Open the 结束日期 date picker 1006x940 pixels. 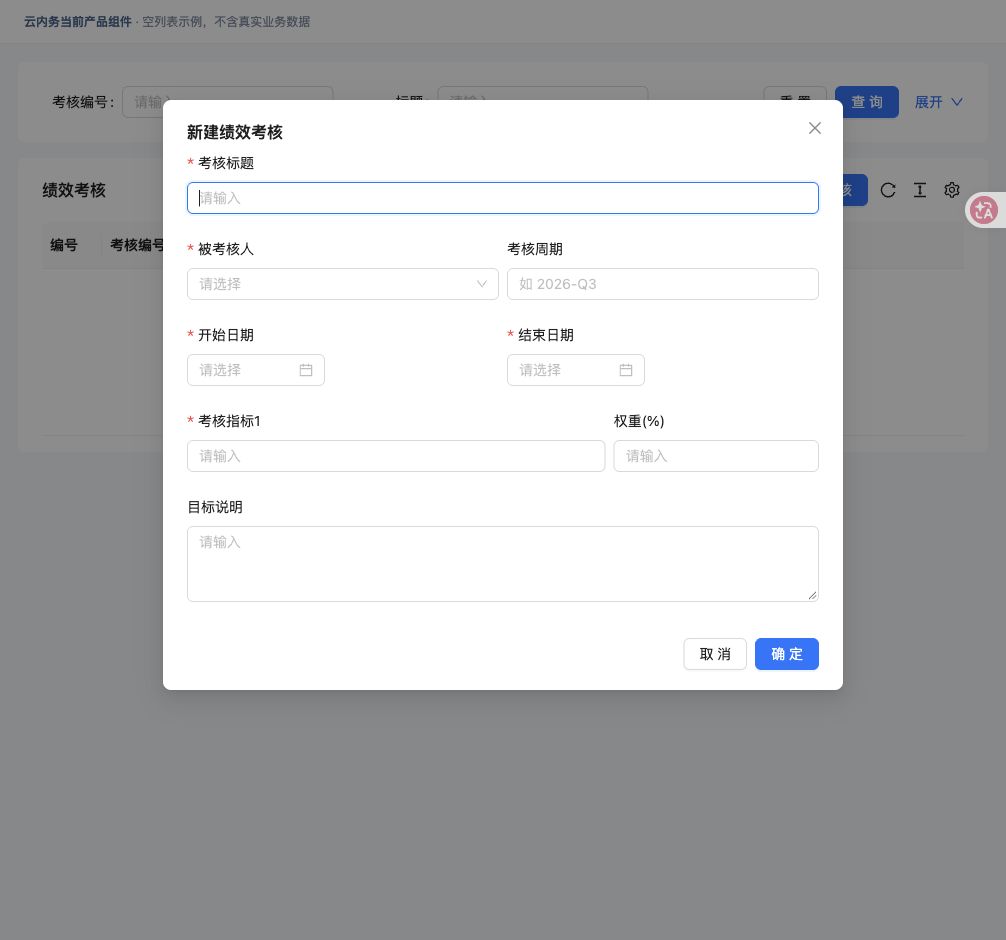[x=575, y=370]
